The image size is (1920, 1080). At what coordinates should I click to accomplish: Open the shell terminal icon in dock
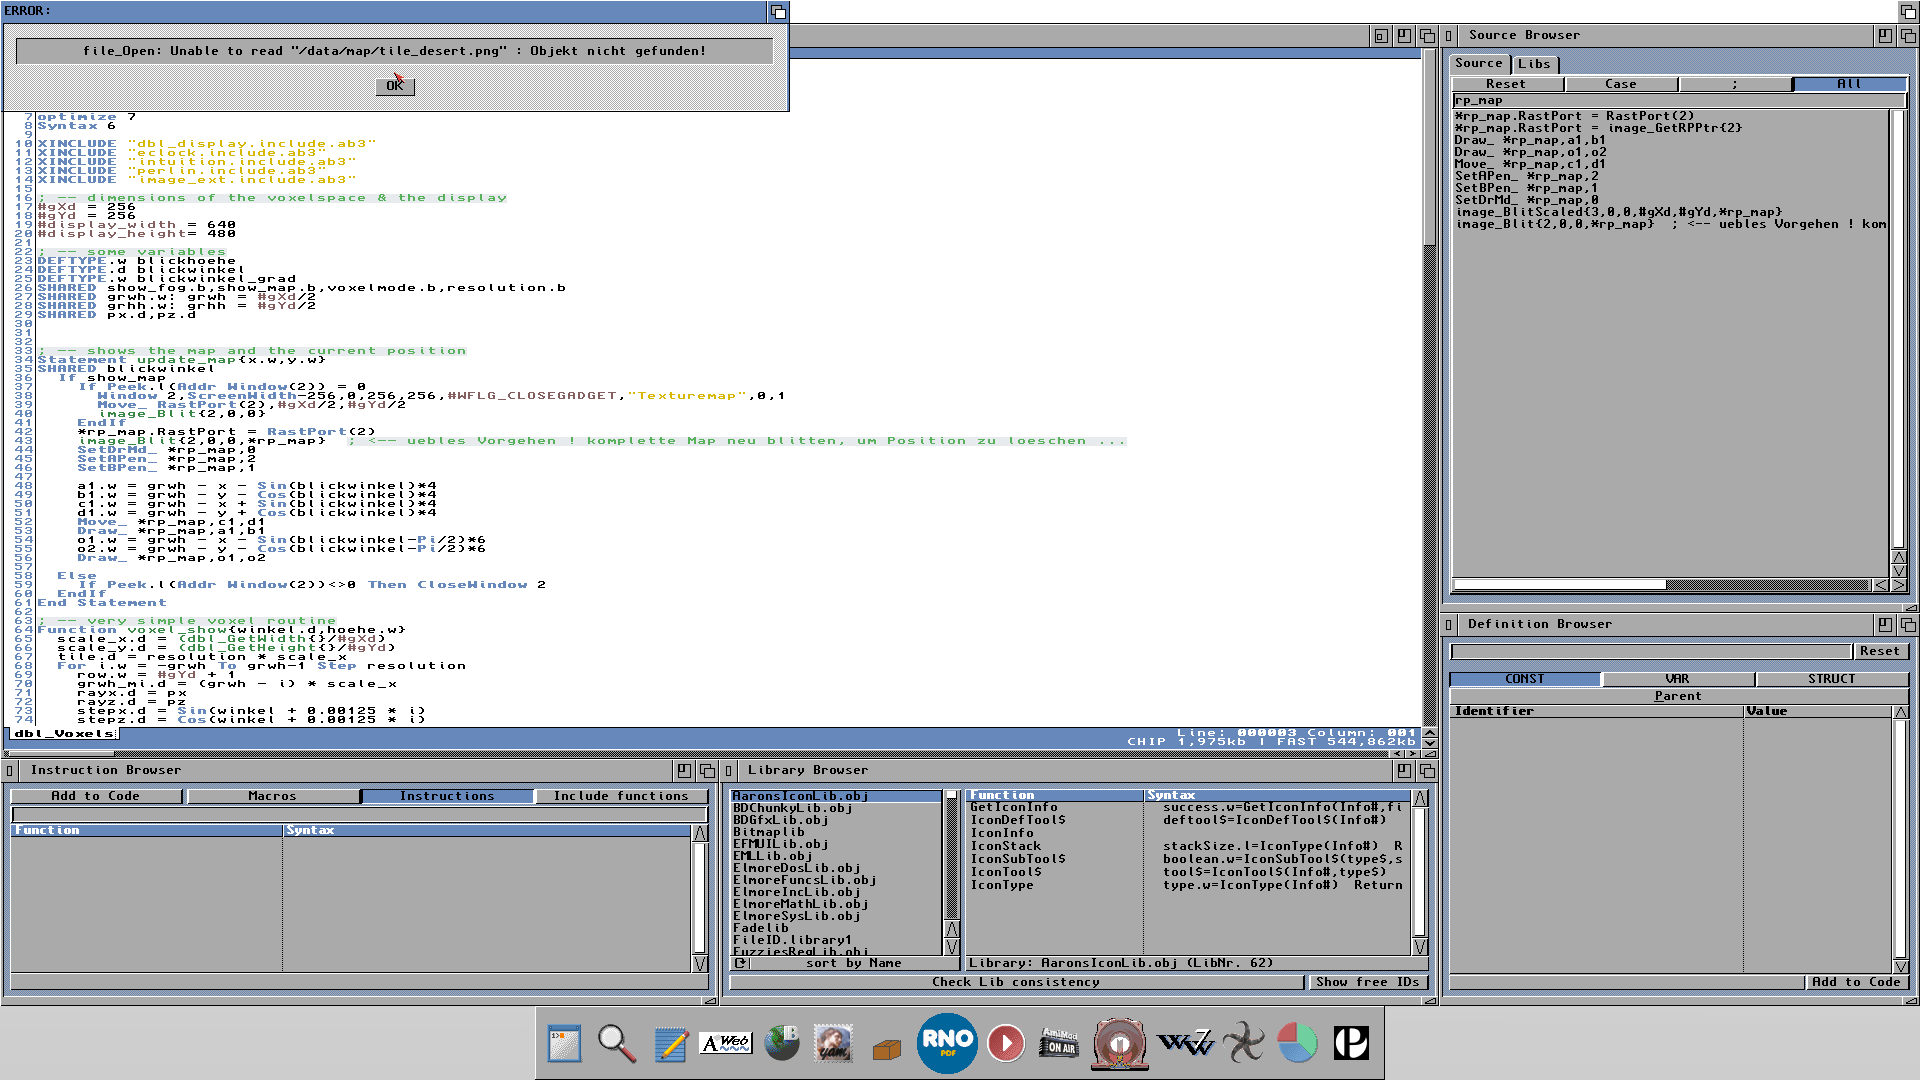(565, 1044)
